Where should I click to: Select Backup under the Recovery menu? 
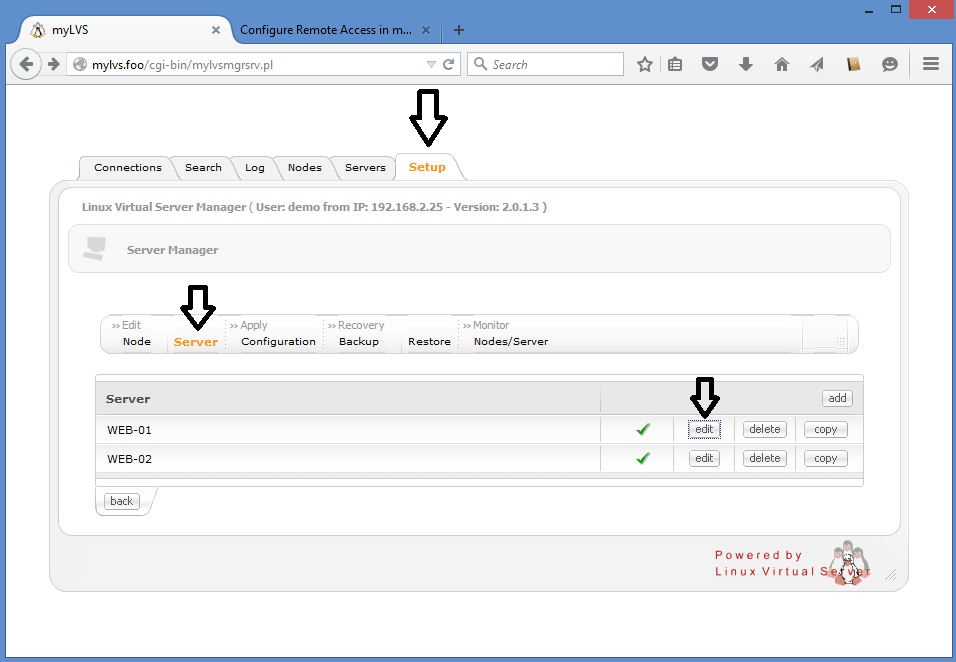tap(358, 341)
